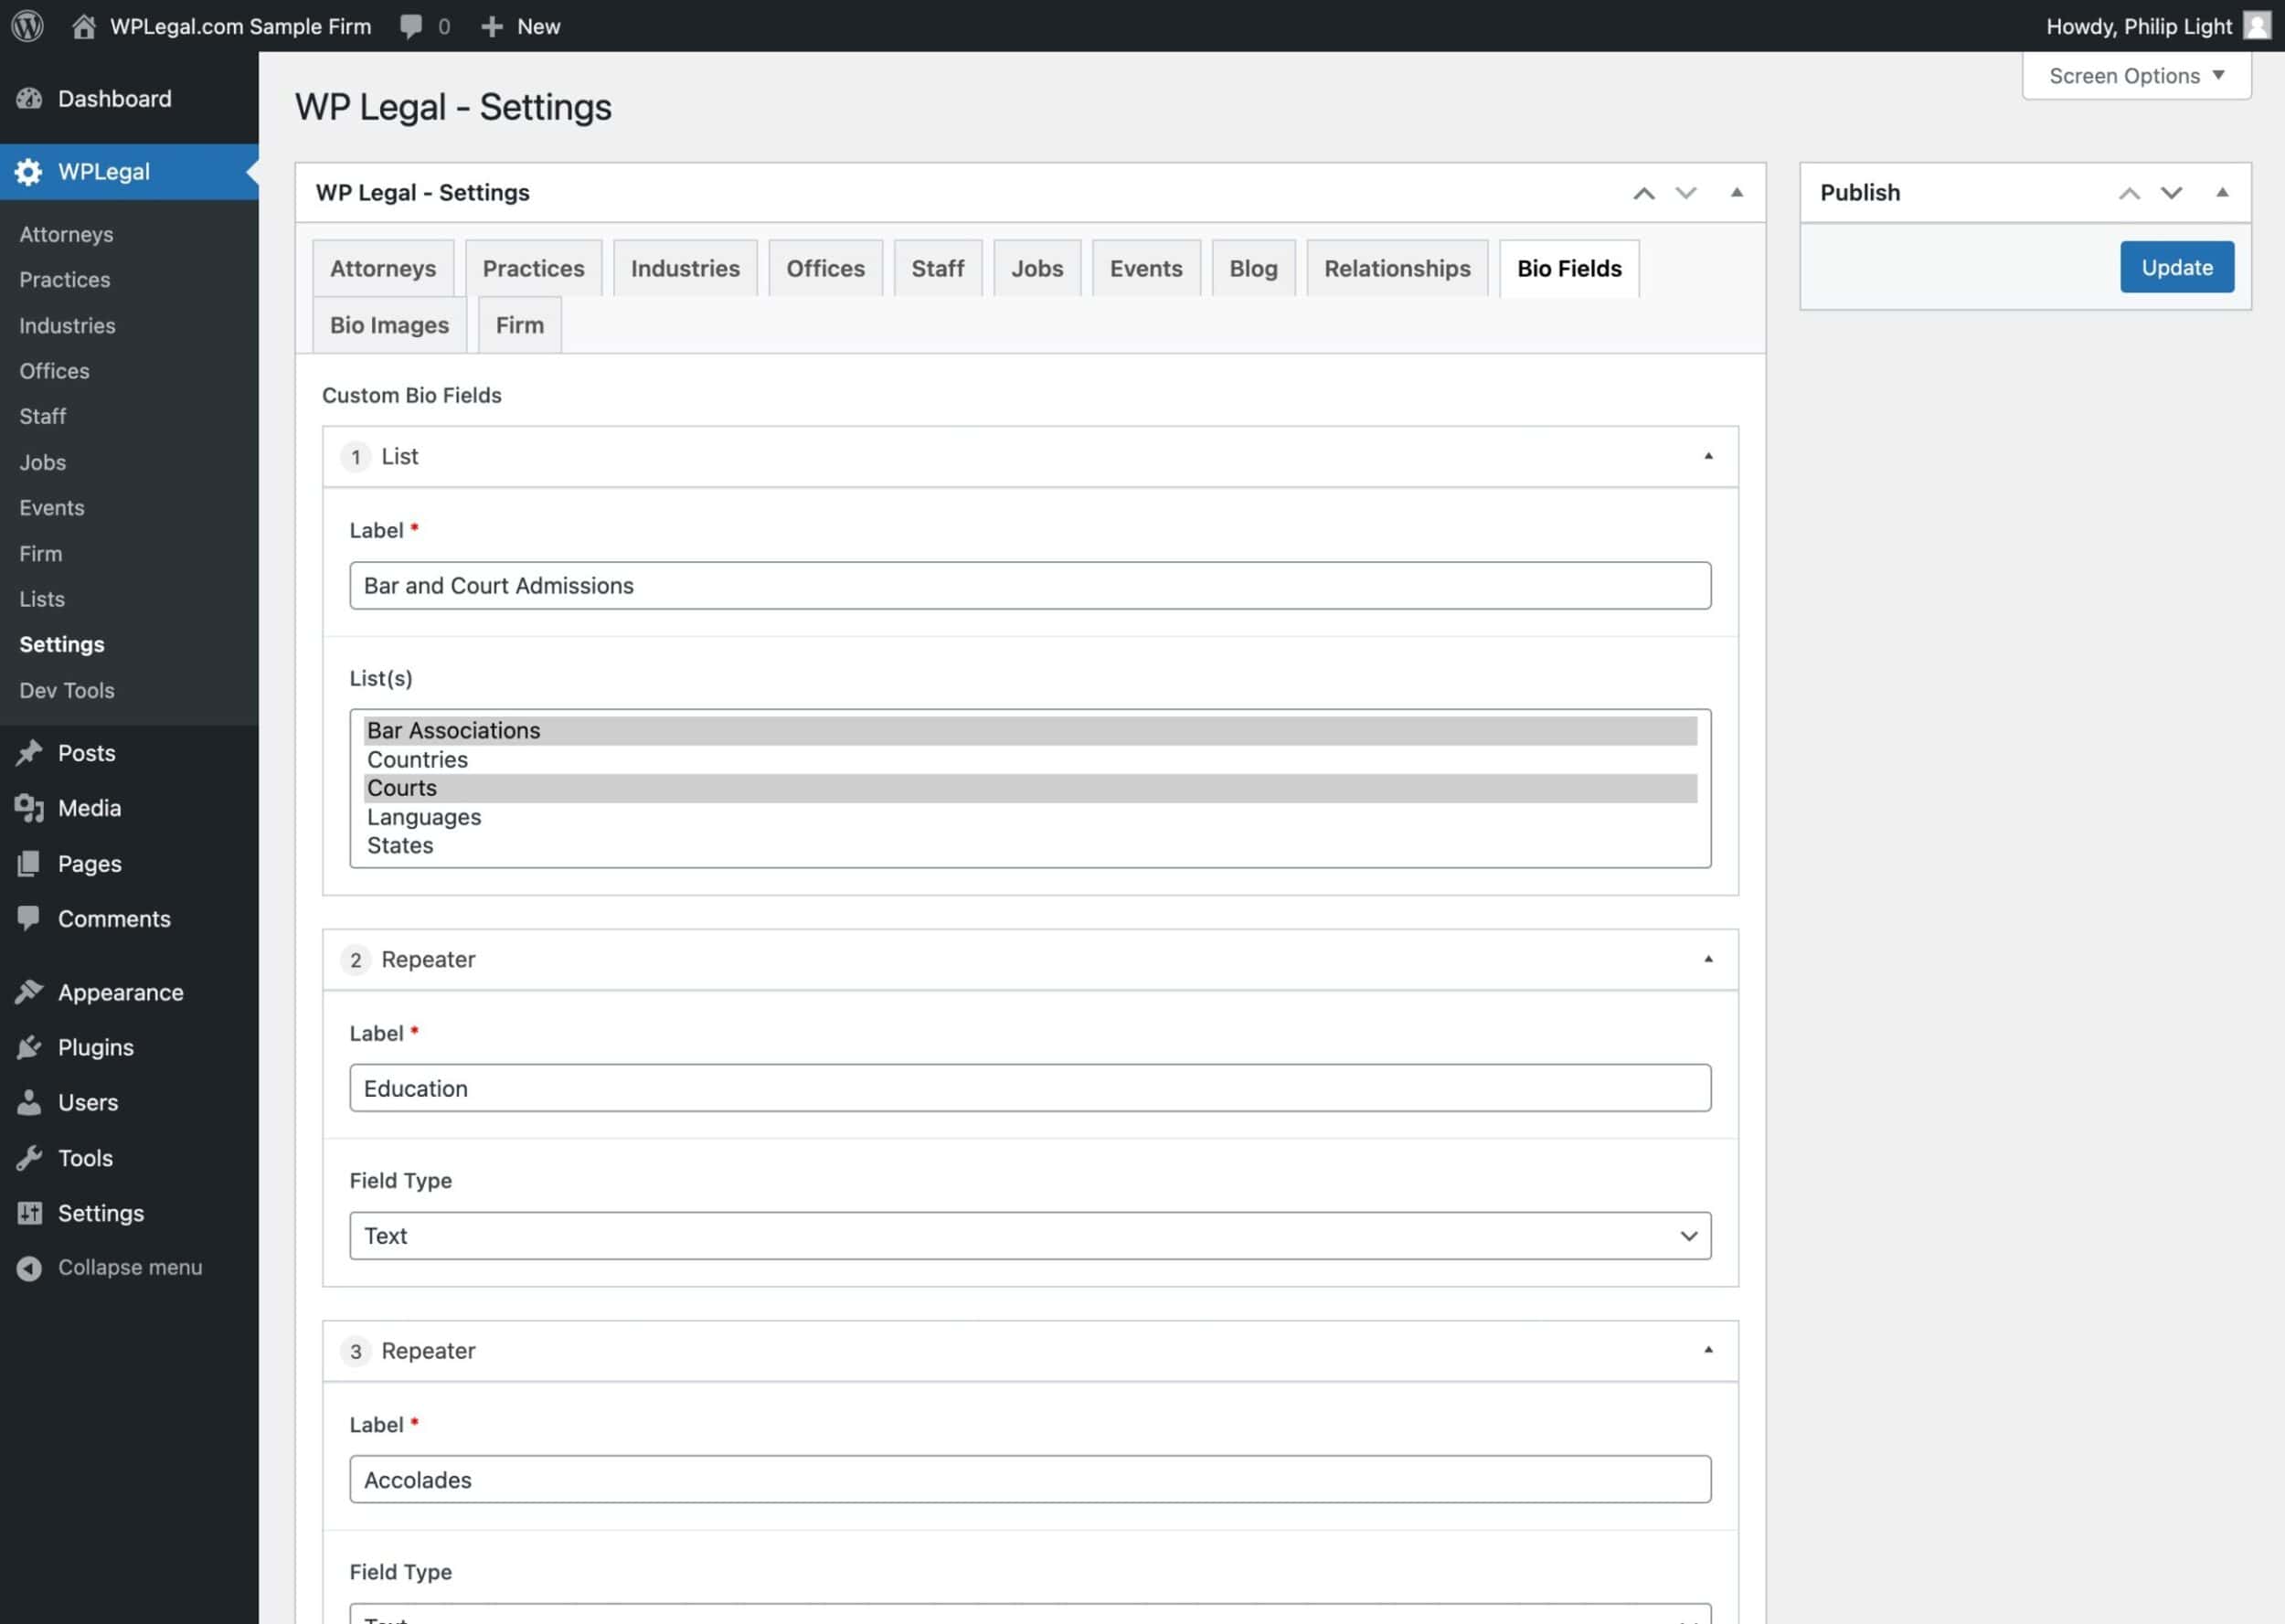
Task: Switch to the Attorneys tab
Action: [383, 268]
